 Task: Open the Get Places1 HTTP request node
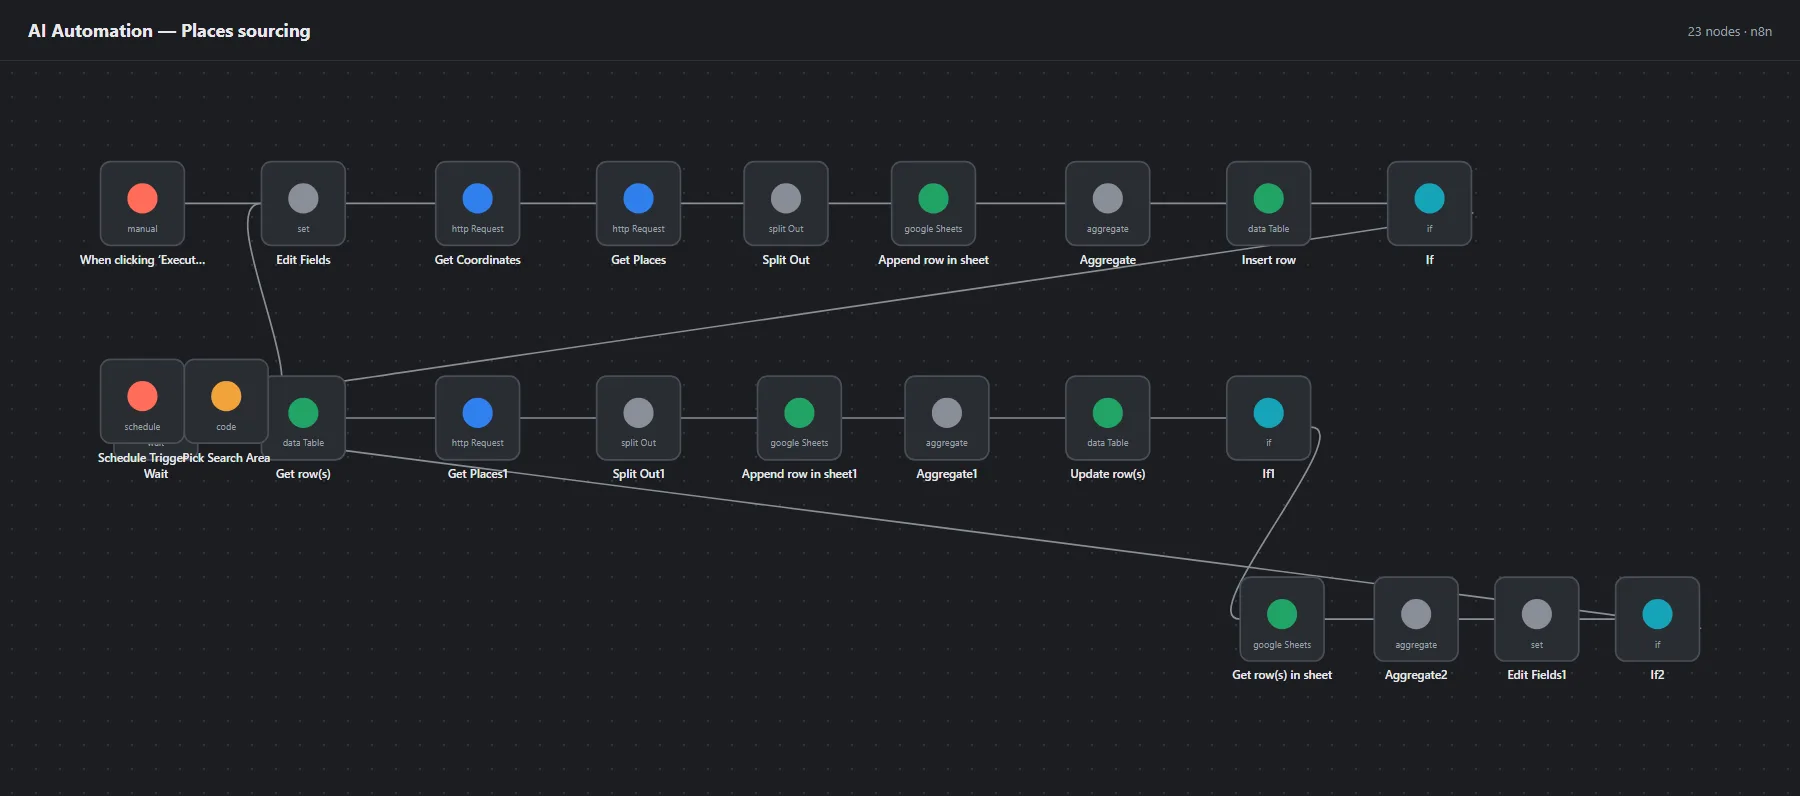click(477, 418)
